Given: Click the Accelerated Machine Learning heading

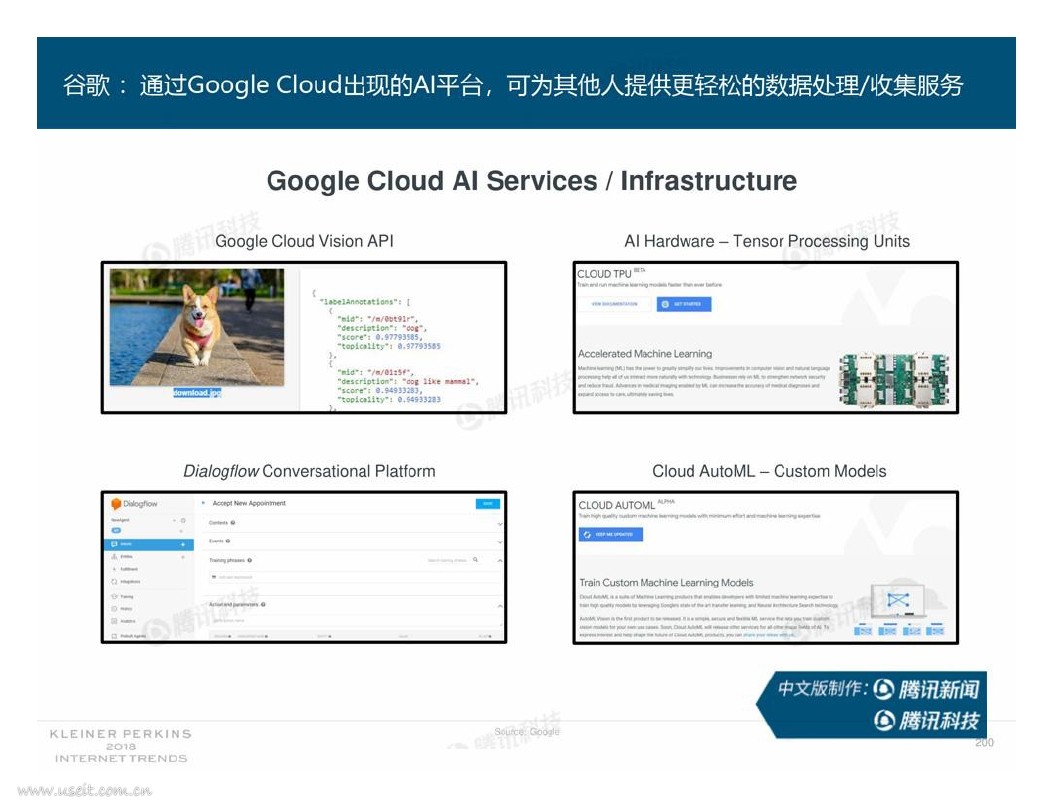Looking at the screenshot, I should 645,354.
